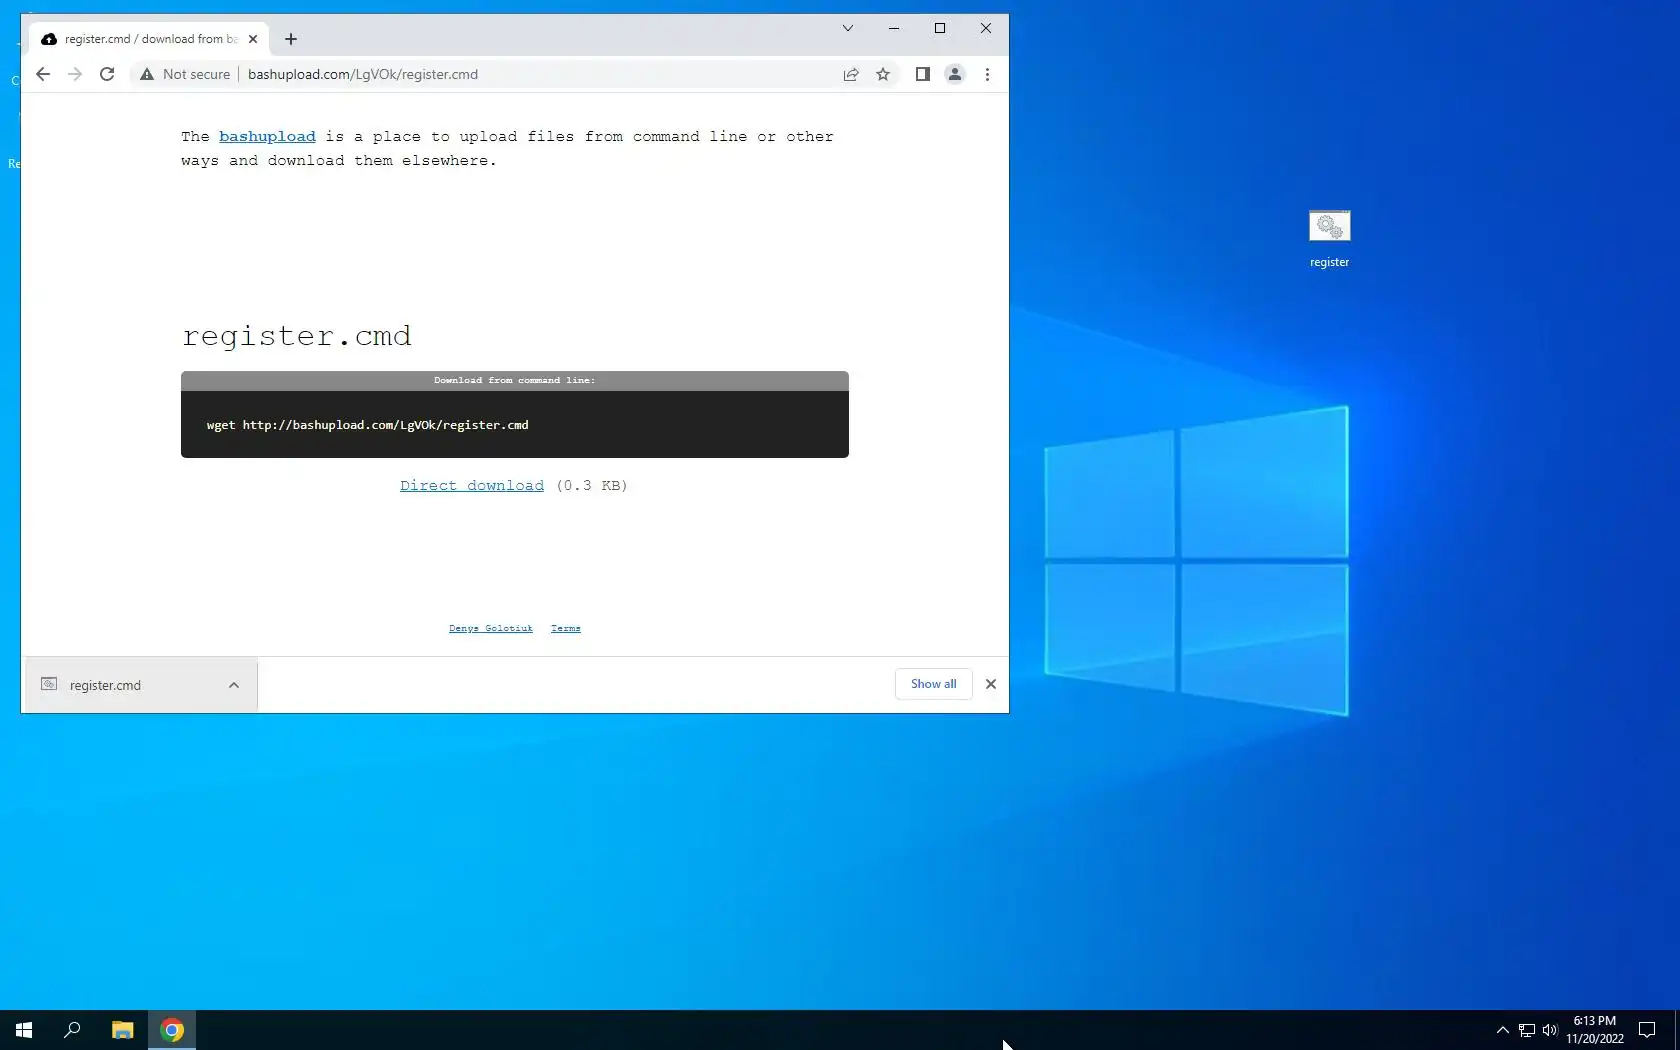Click the register.cmd page heading
The image size is (1680, 1050).
297,336
